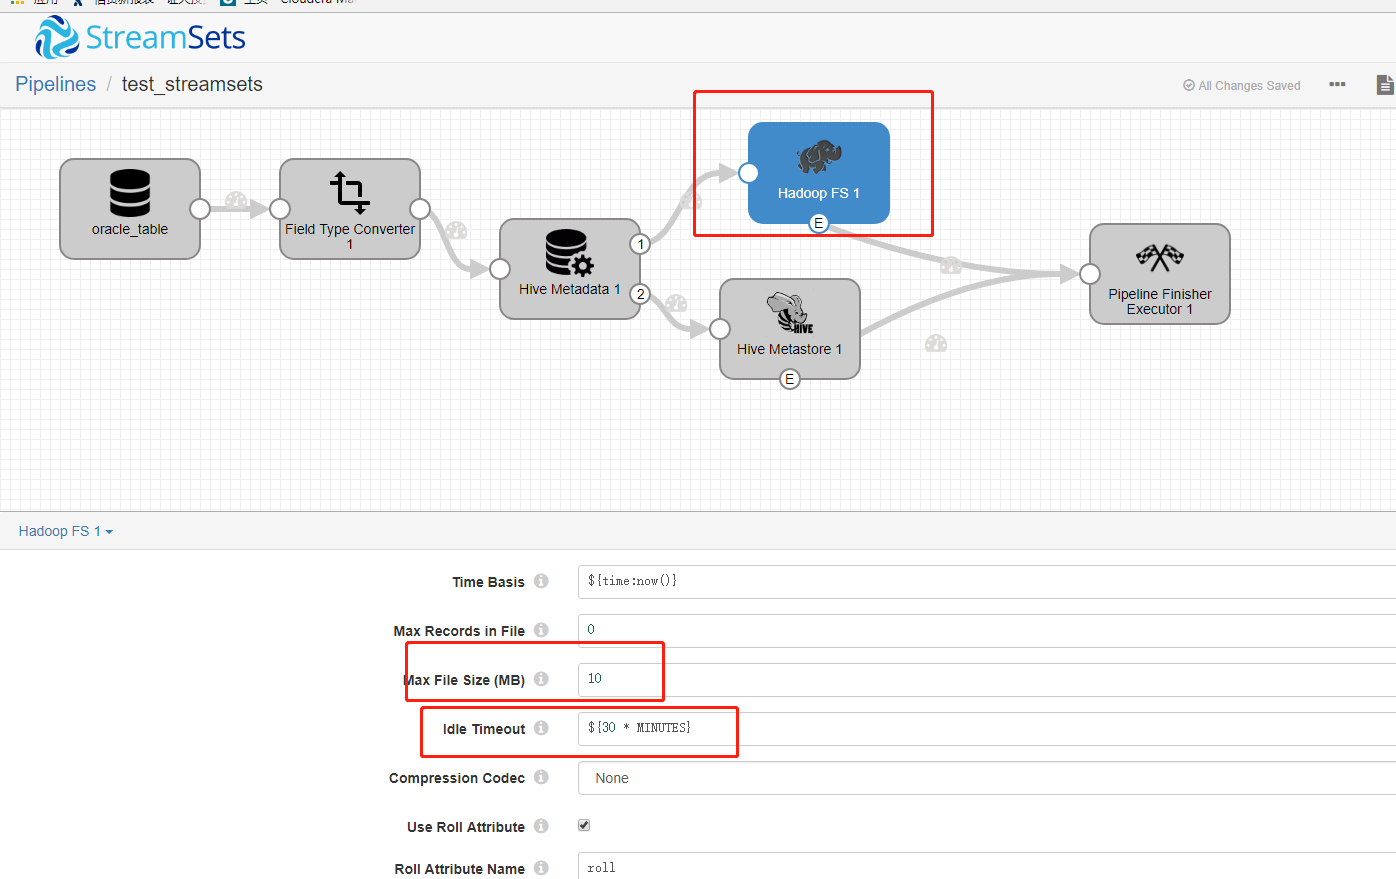Viewport: 1396px width, 879px height.
Task: Select the Pipeline Finisher Executor 1 stage
Action: pyautogui.click(x=1160, y=274)
